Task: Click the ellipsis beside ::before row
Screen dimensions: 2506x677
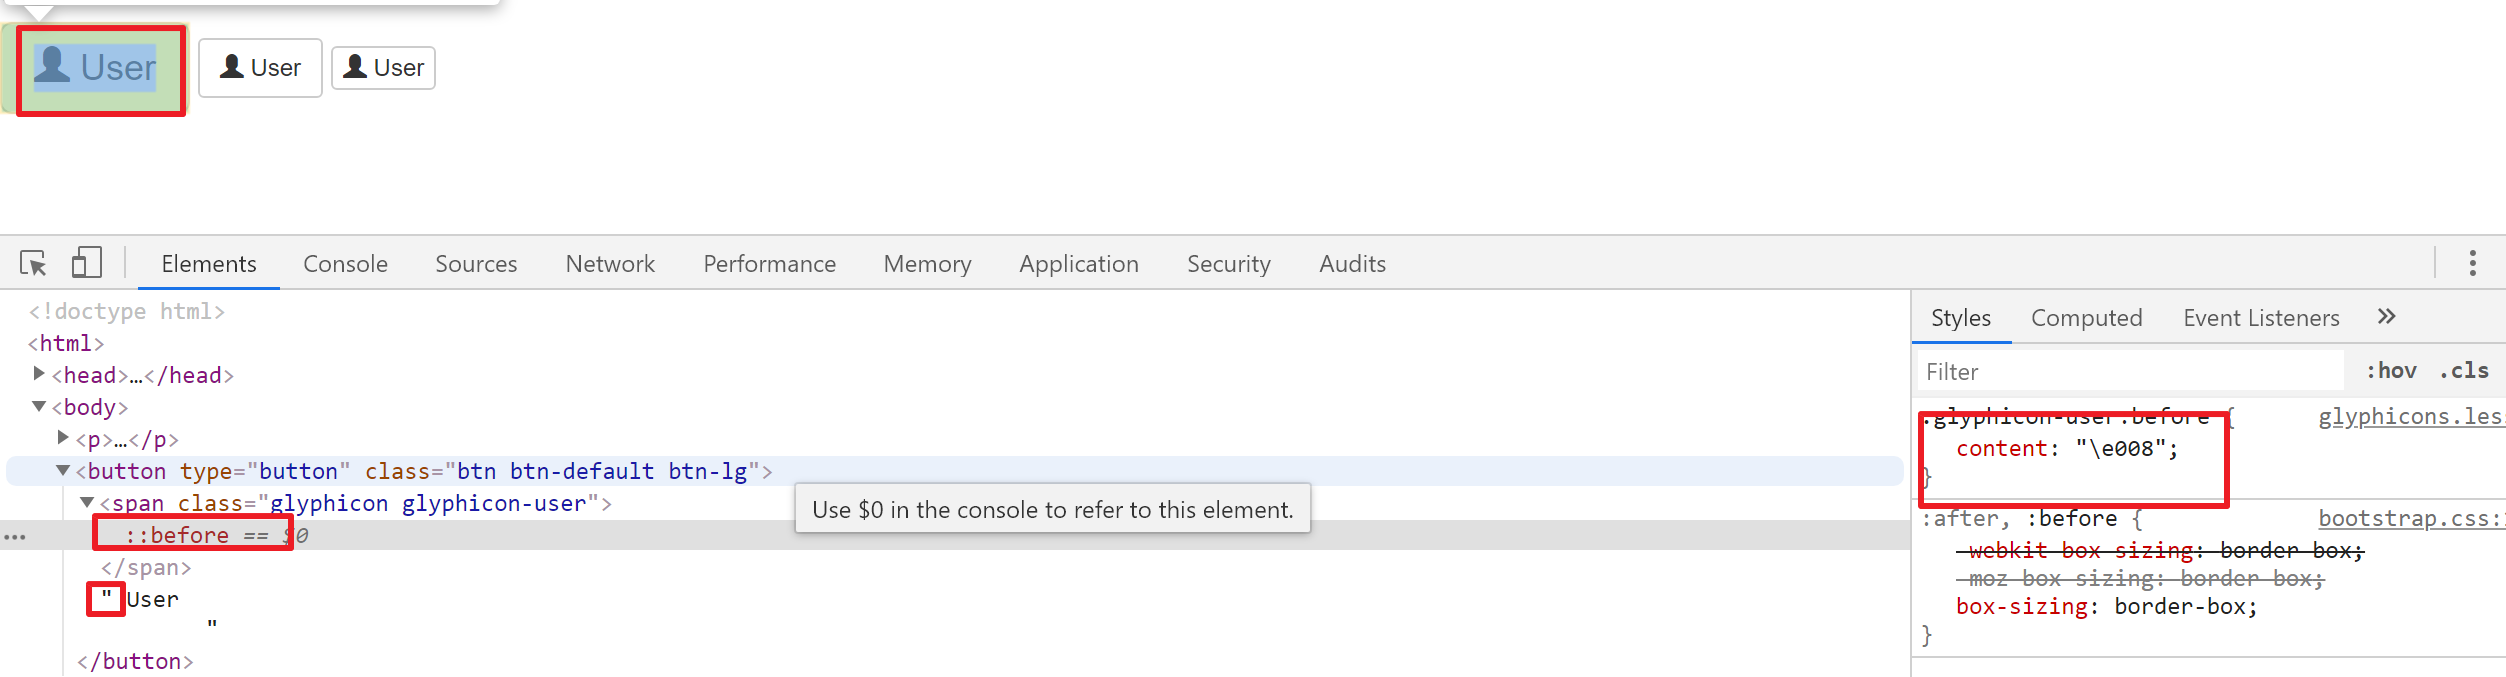Action: 14,537
